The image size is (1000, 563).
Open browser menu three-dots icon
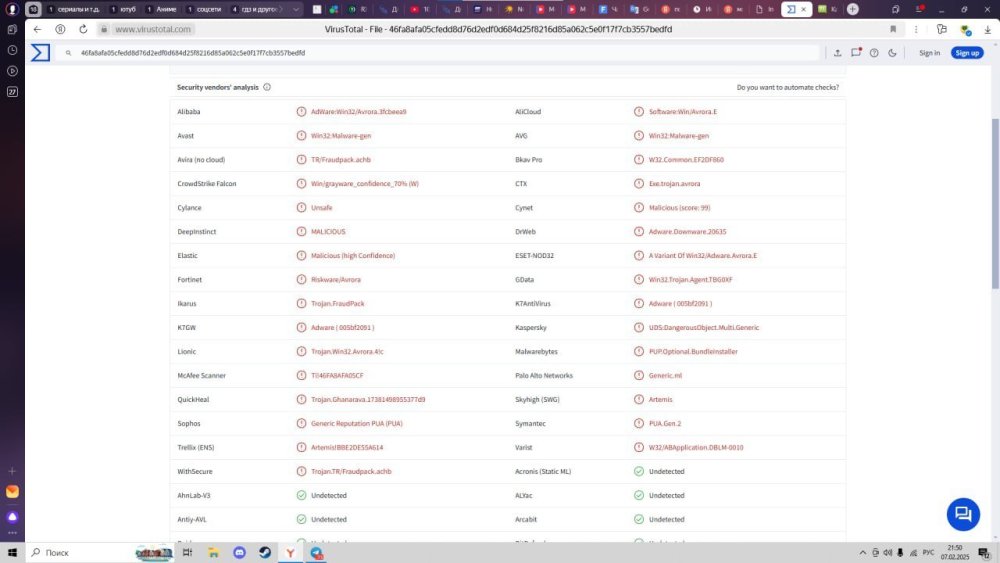click(916, 29)
